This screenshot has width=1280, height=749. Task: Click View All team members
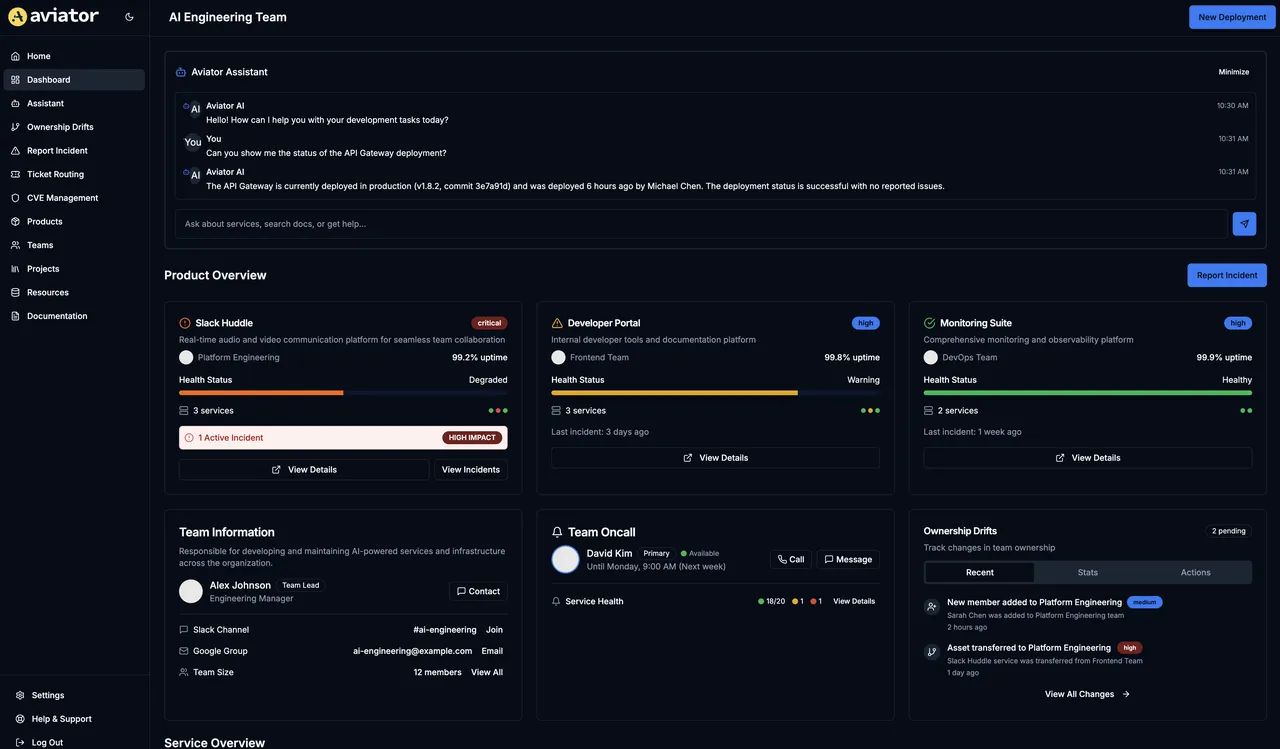(487, 672)
